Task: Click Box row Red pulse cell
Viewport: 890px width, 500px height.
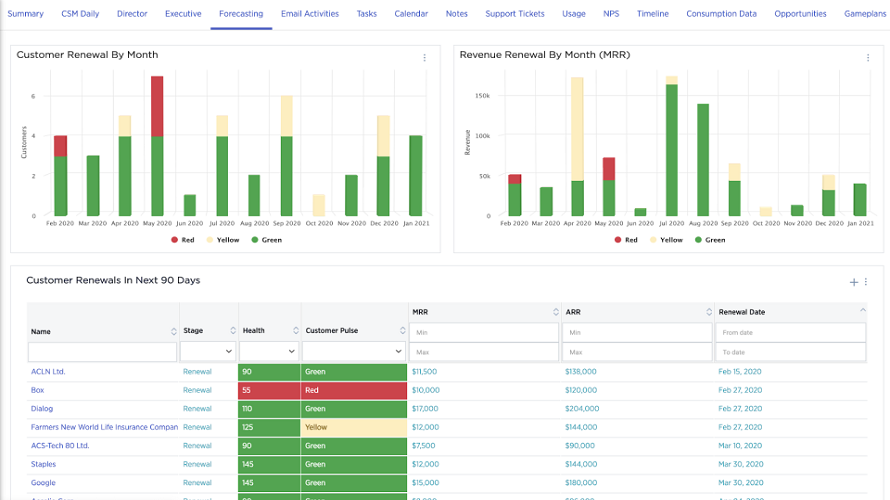Action: [x=354, y=390]
